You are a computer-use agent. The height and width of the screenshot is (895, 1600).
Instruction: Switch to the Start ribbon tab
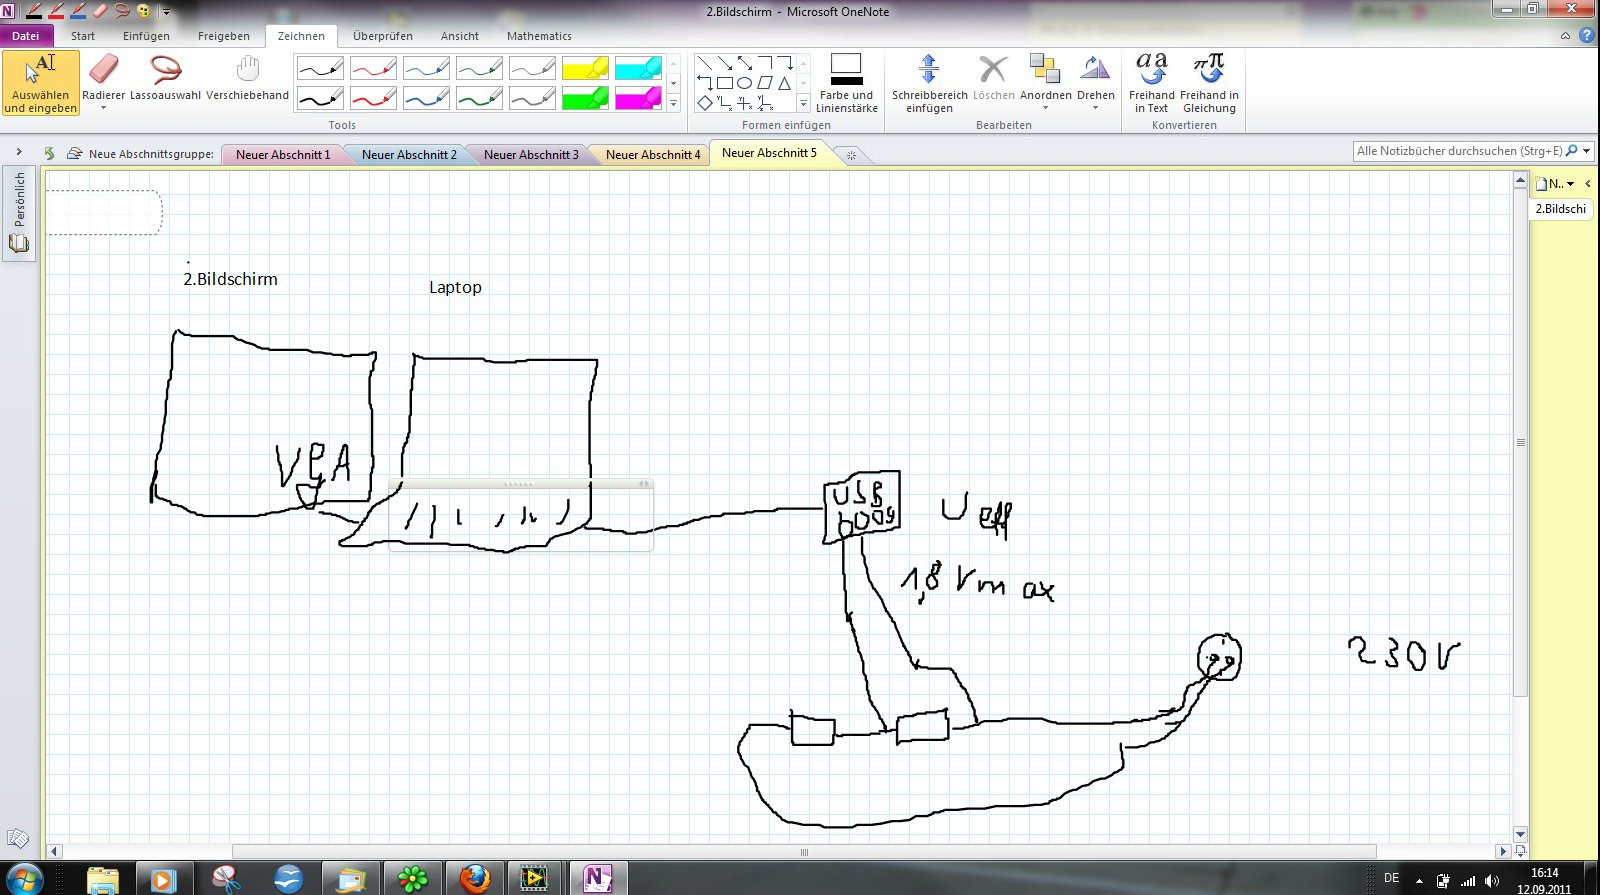83,36
